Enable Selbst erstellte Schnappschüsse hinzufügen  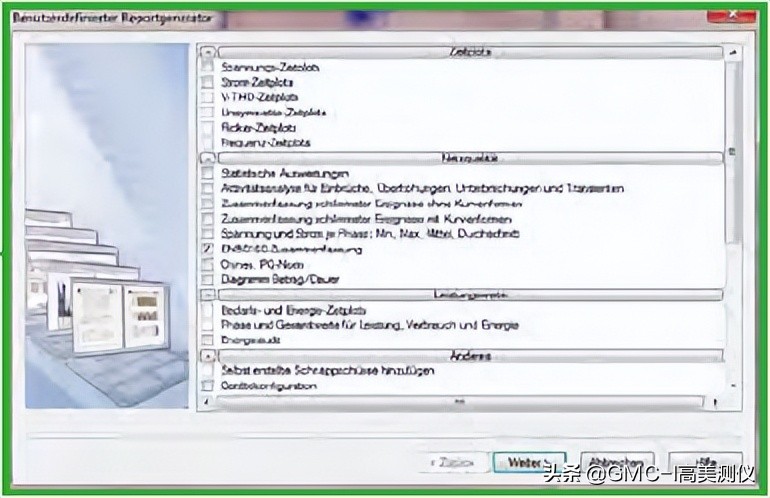208,370
